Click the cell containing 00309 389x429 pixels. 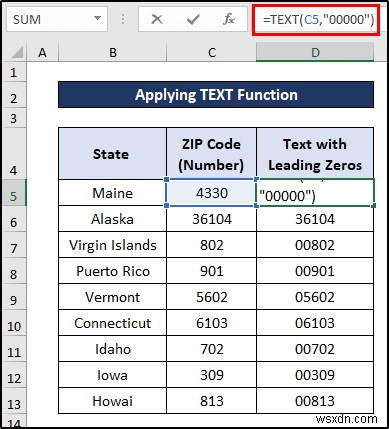tap(315, 375)
